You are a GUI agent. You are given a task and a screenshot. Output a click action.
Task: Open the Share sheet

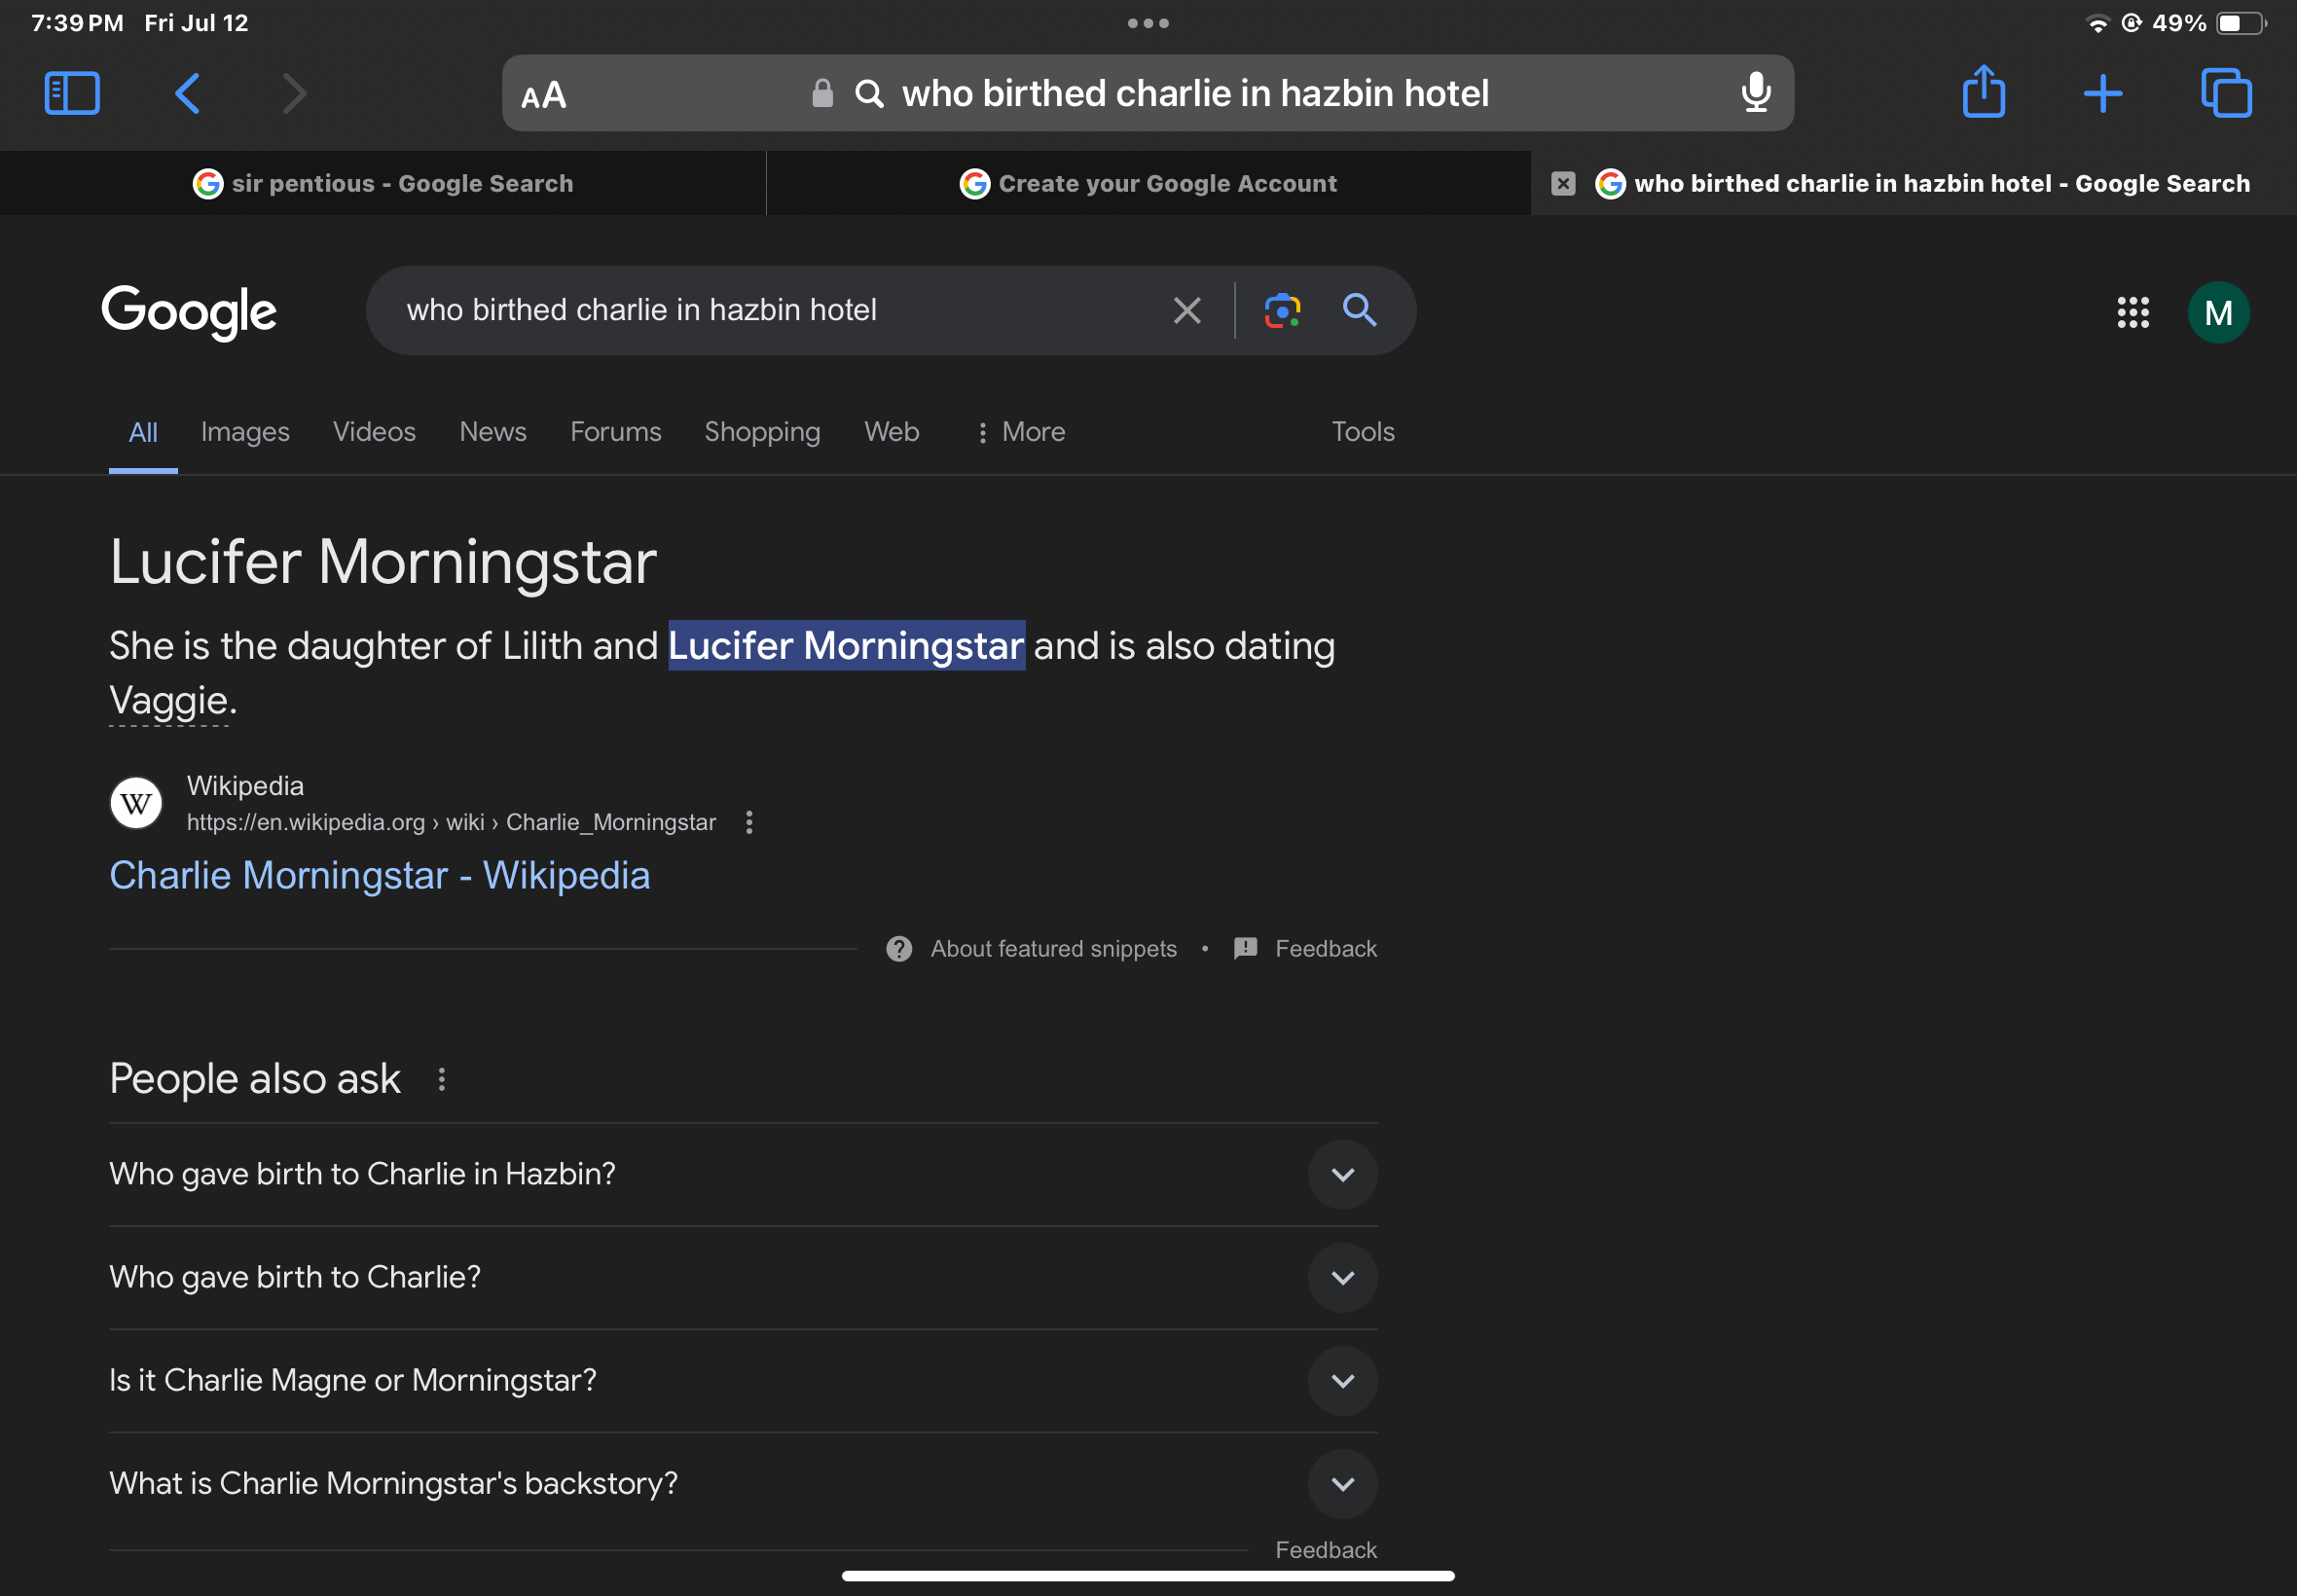(1983, 92)
